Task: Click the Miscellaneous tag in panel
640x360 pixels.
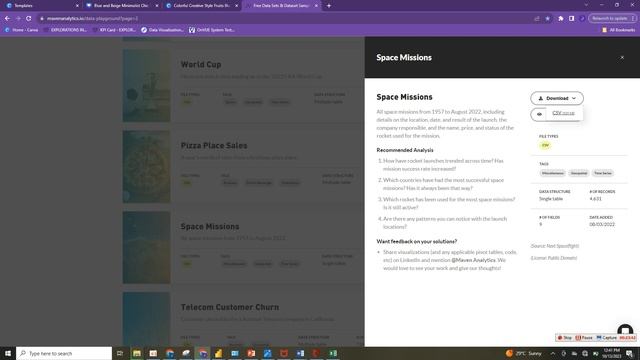Action: coord(553,173)
